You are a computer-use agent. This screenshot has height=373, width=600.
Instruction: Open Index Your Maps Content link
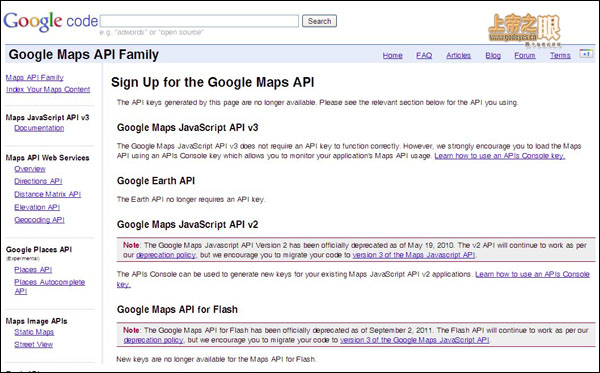click(48, 89)
